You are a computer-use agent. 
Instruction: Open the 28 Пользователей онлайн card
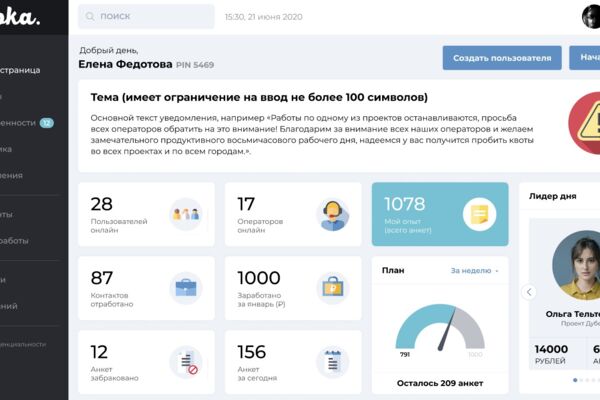click(146, 214)
